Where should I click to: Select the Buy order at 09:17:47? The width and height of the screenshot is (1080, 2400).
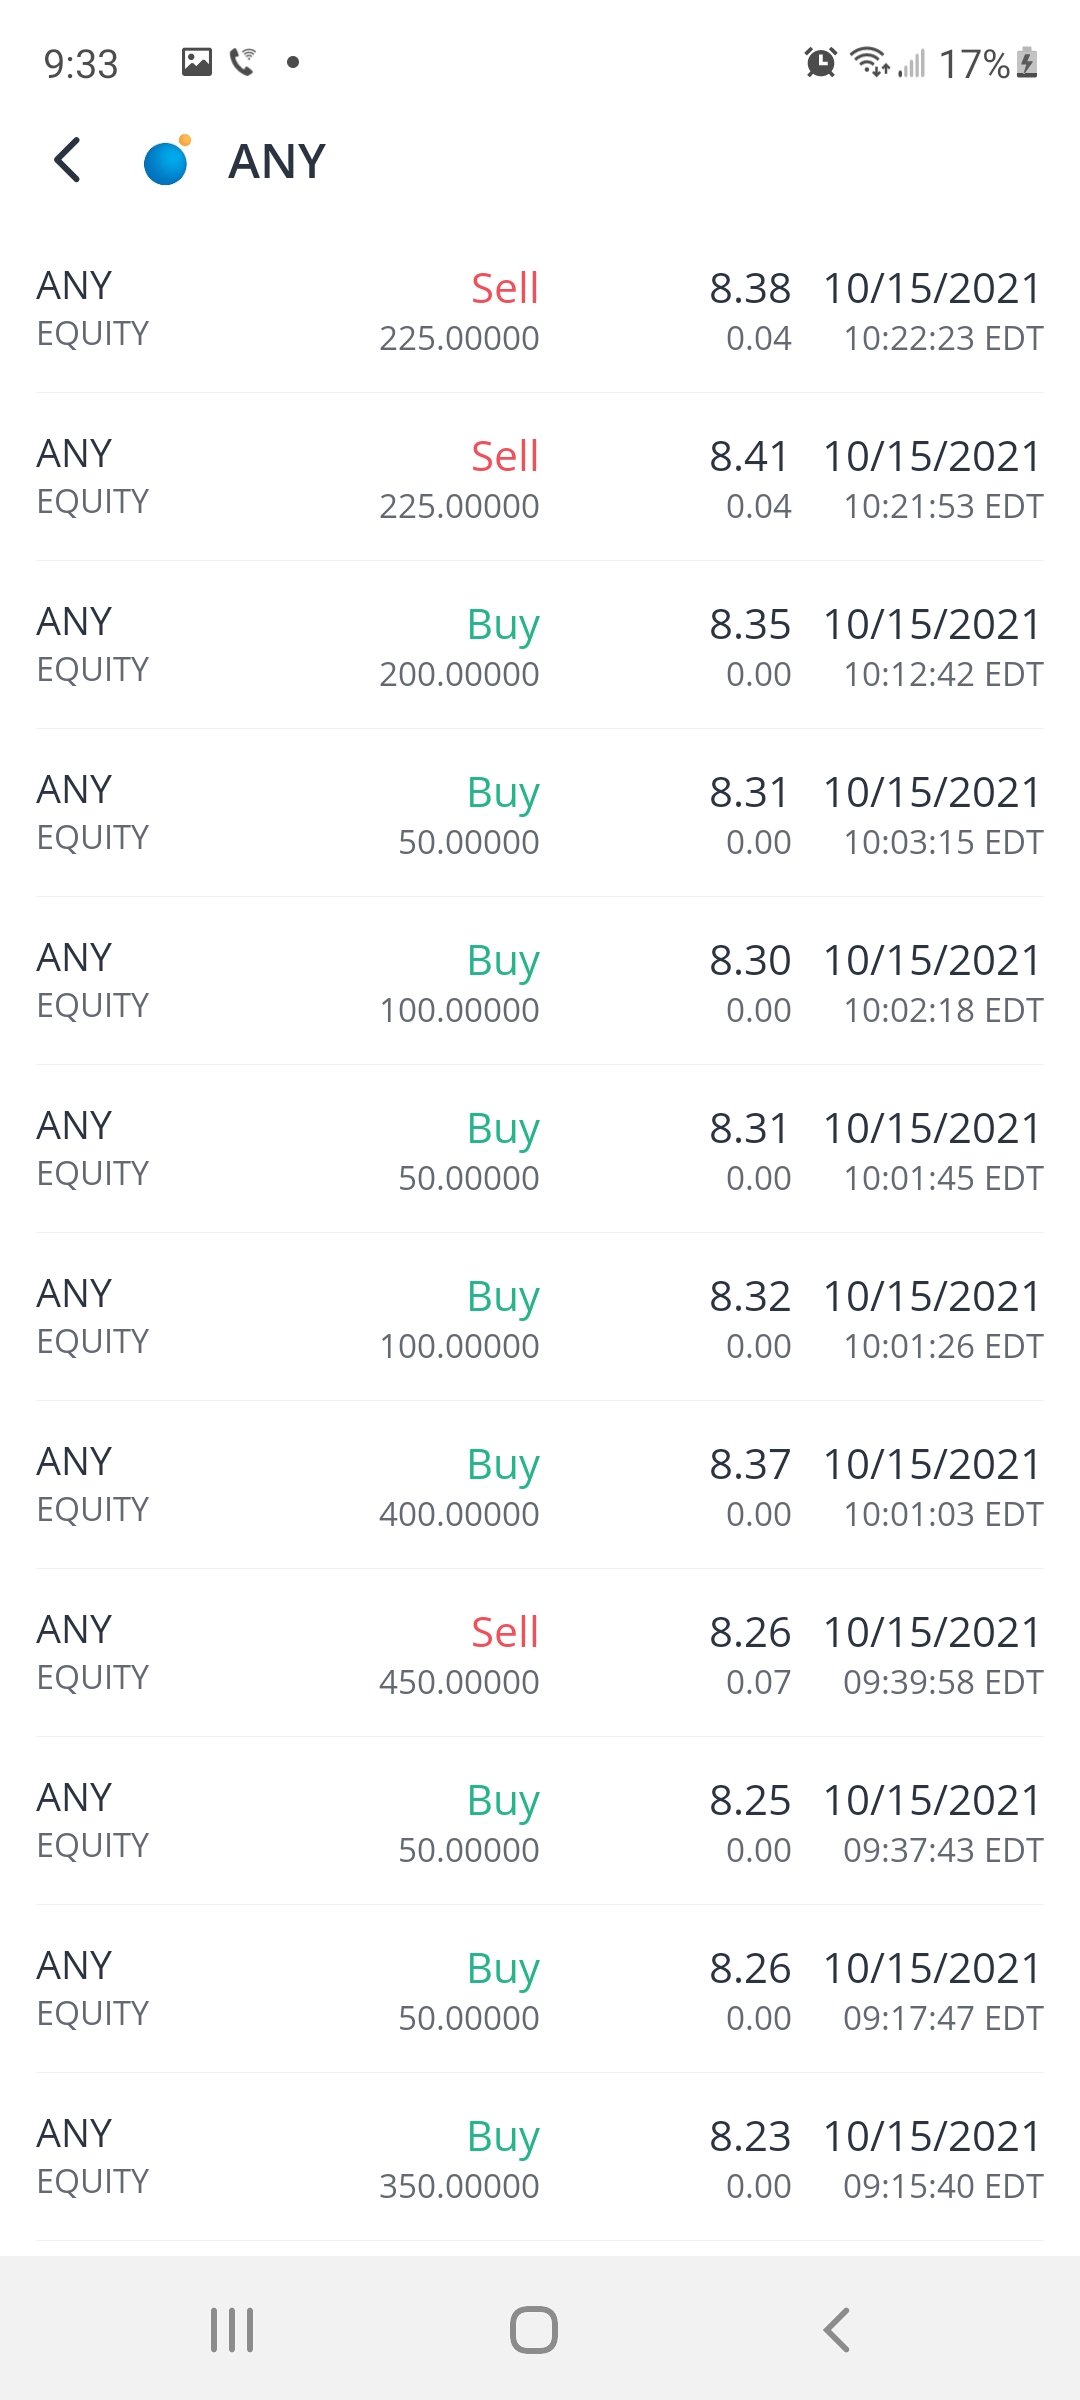point(540,1991)
